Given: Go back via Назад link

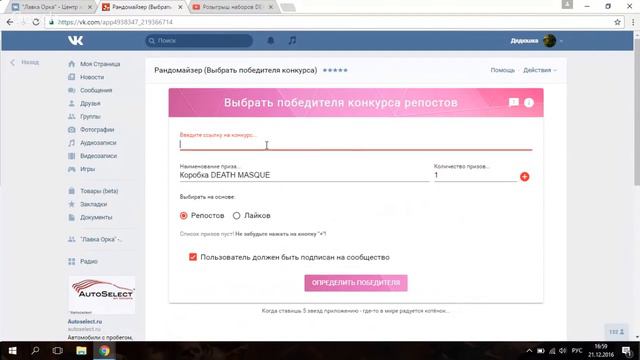Looking at the screenshot, I should tap(25, 62).
